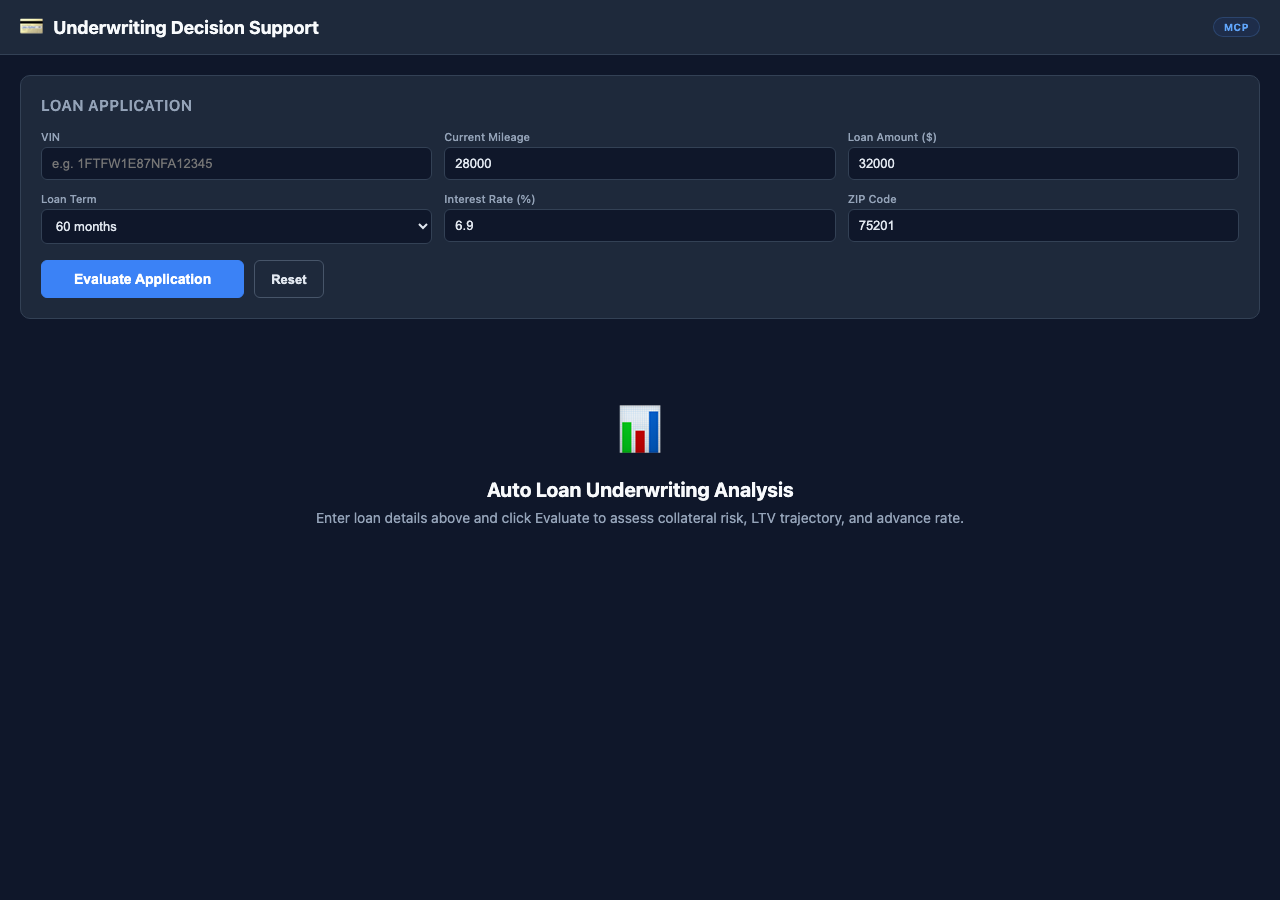Click the Reset button

tap(288, 279)
